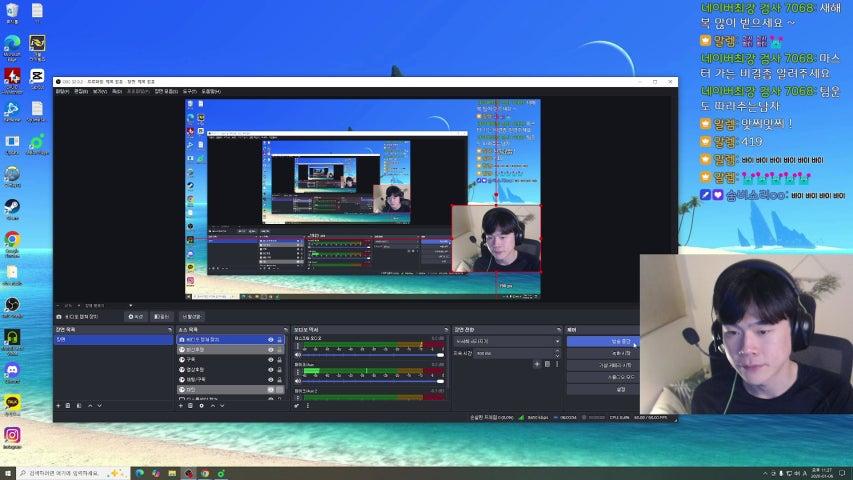Open Google Chrome desktop icon

pyautogui.click(x=12, y=240)
